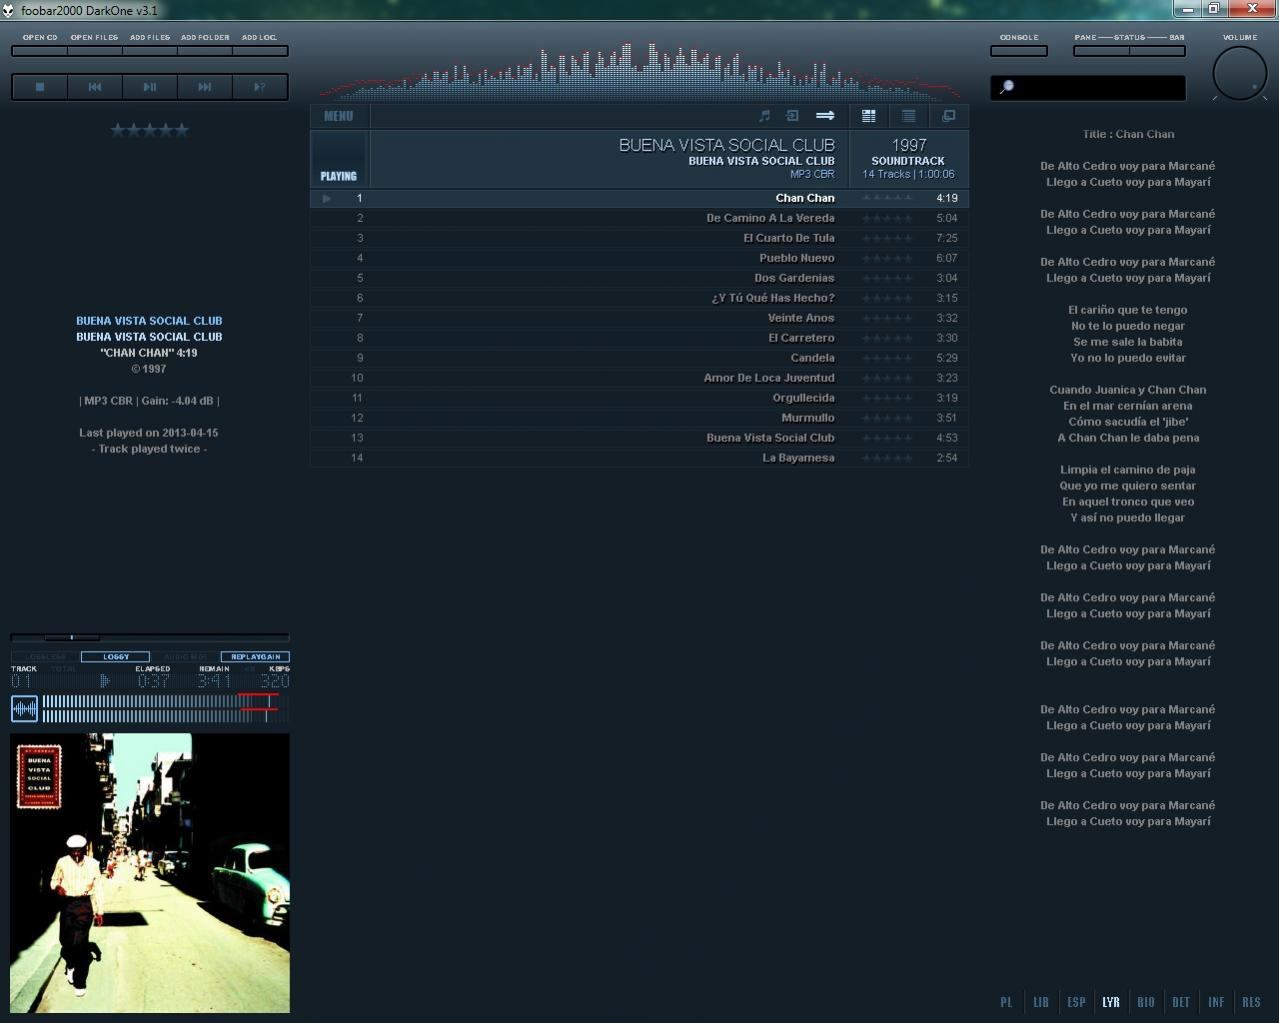Click play indicator arrow on Chan Chan row

pos(327,198)
